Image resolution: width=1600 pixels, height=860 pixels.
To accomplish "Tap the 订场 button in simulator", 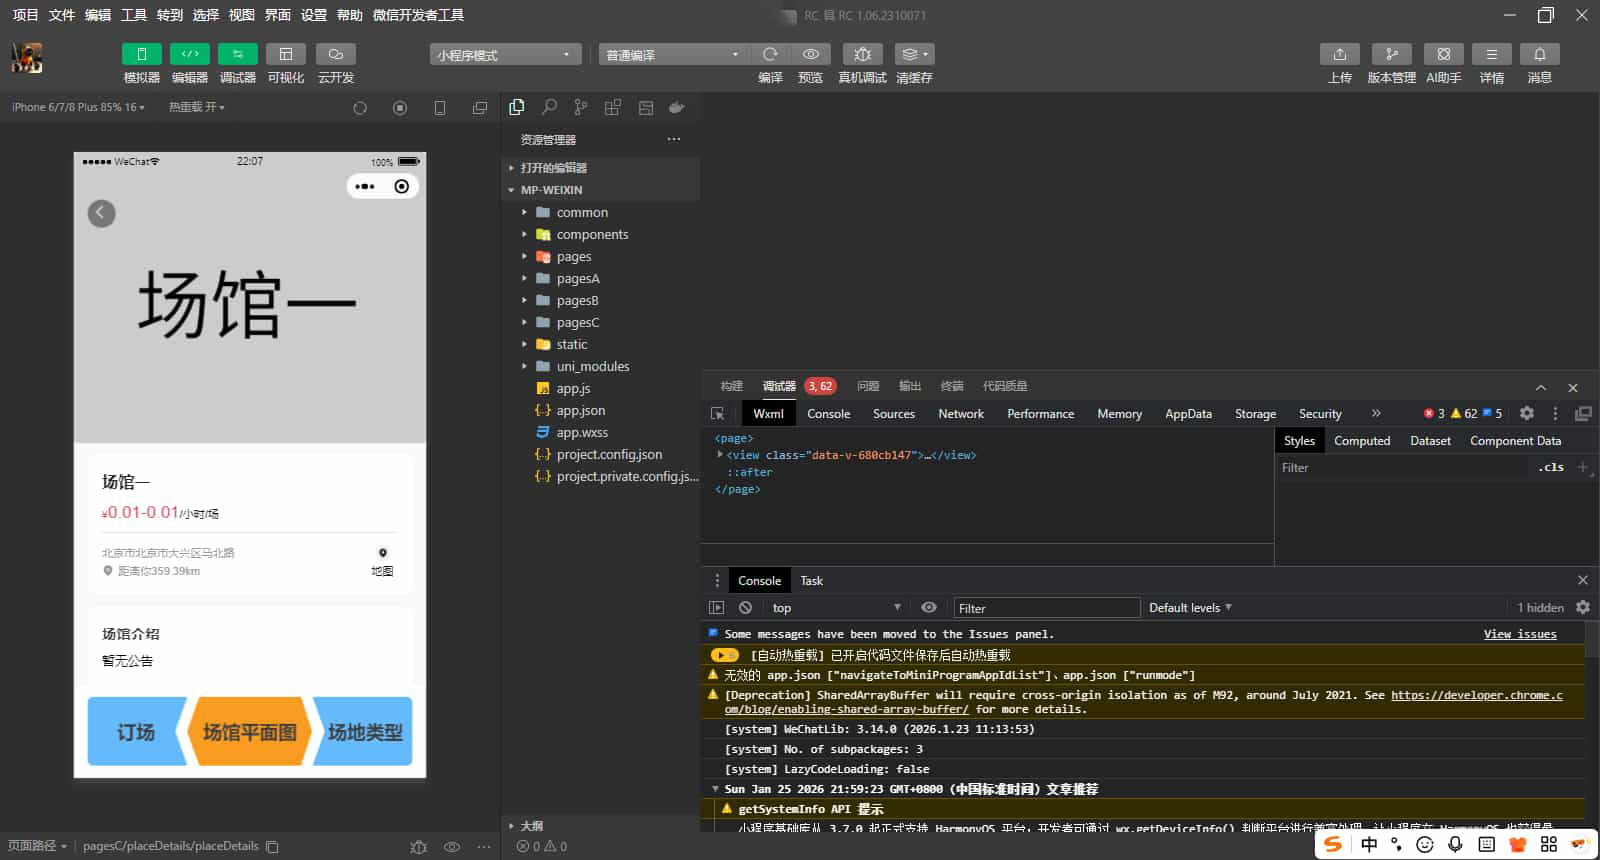I will click(x=136, y=732).
